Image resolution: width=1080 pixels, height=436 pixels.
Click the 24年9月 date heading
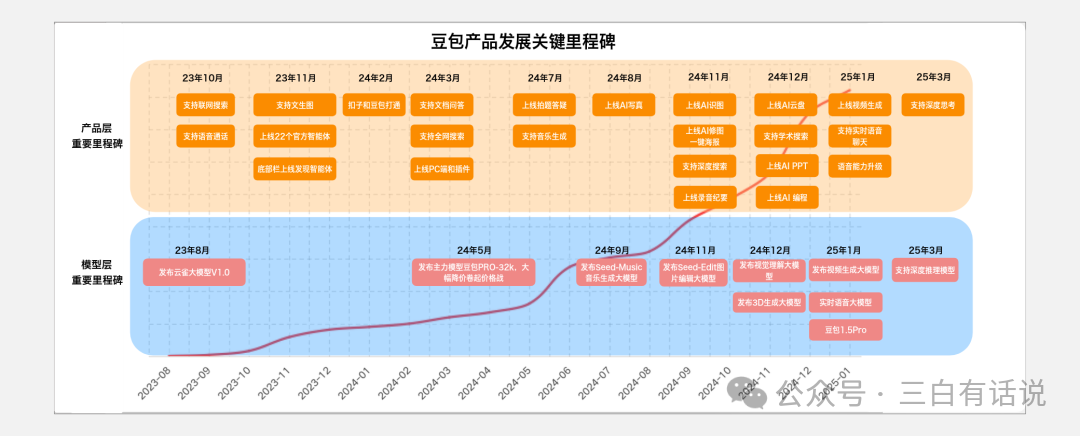pyautogui.click(x=612, y=250)
